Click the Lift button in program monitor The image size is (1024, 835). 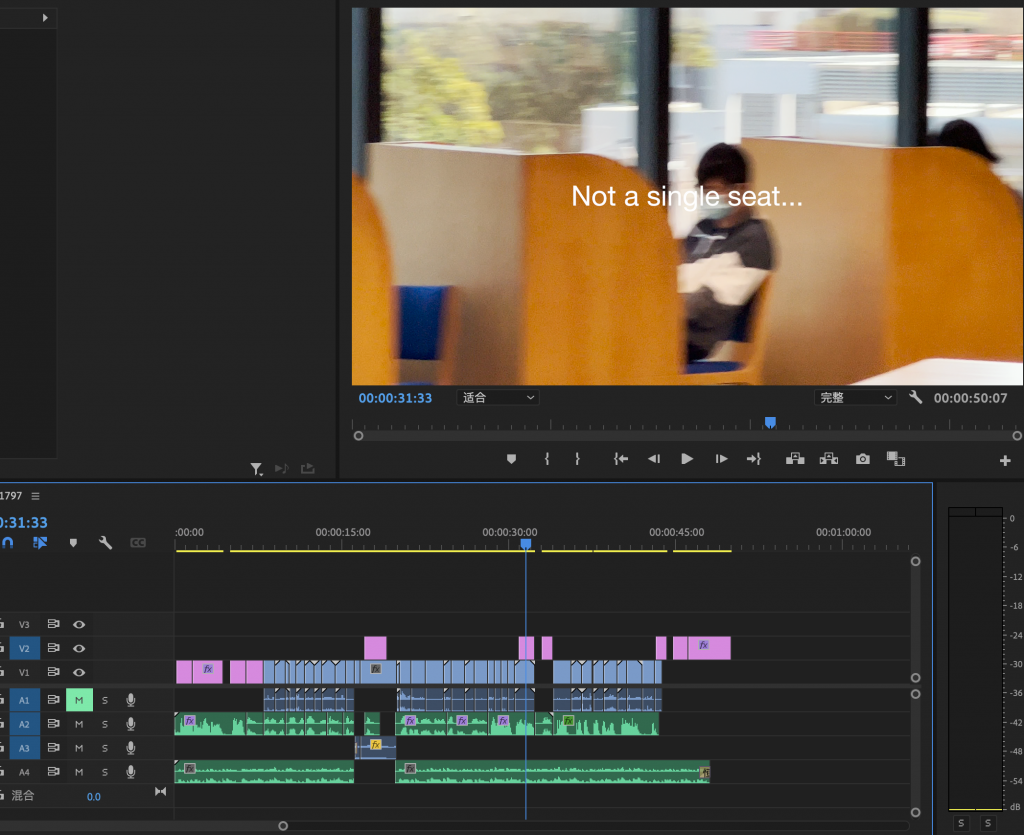pyautogui.click(x=795, y=459)
